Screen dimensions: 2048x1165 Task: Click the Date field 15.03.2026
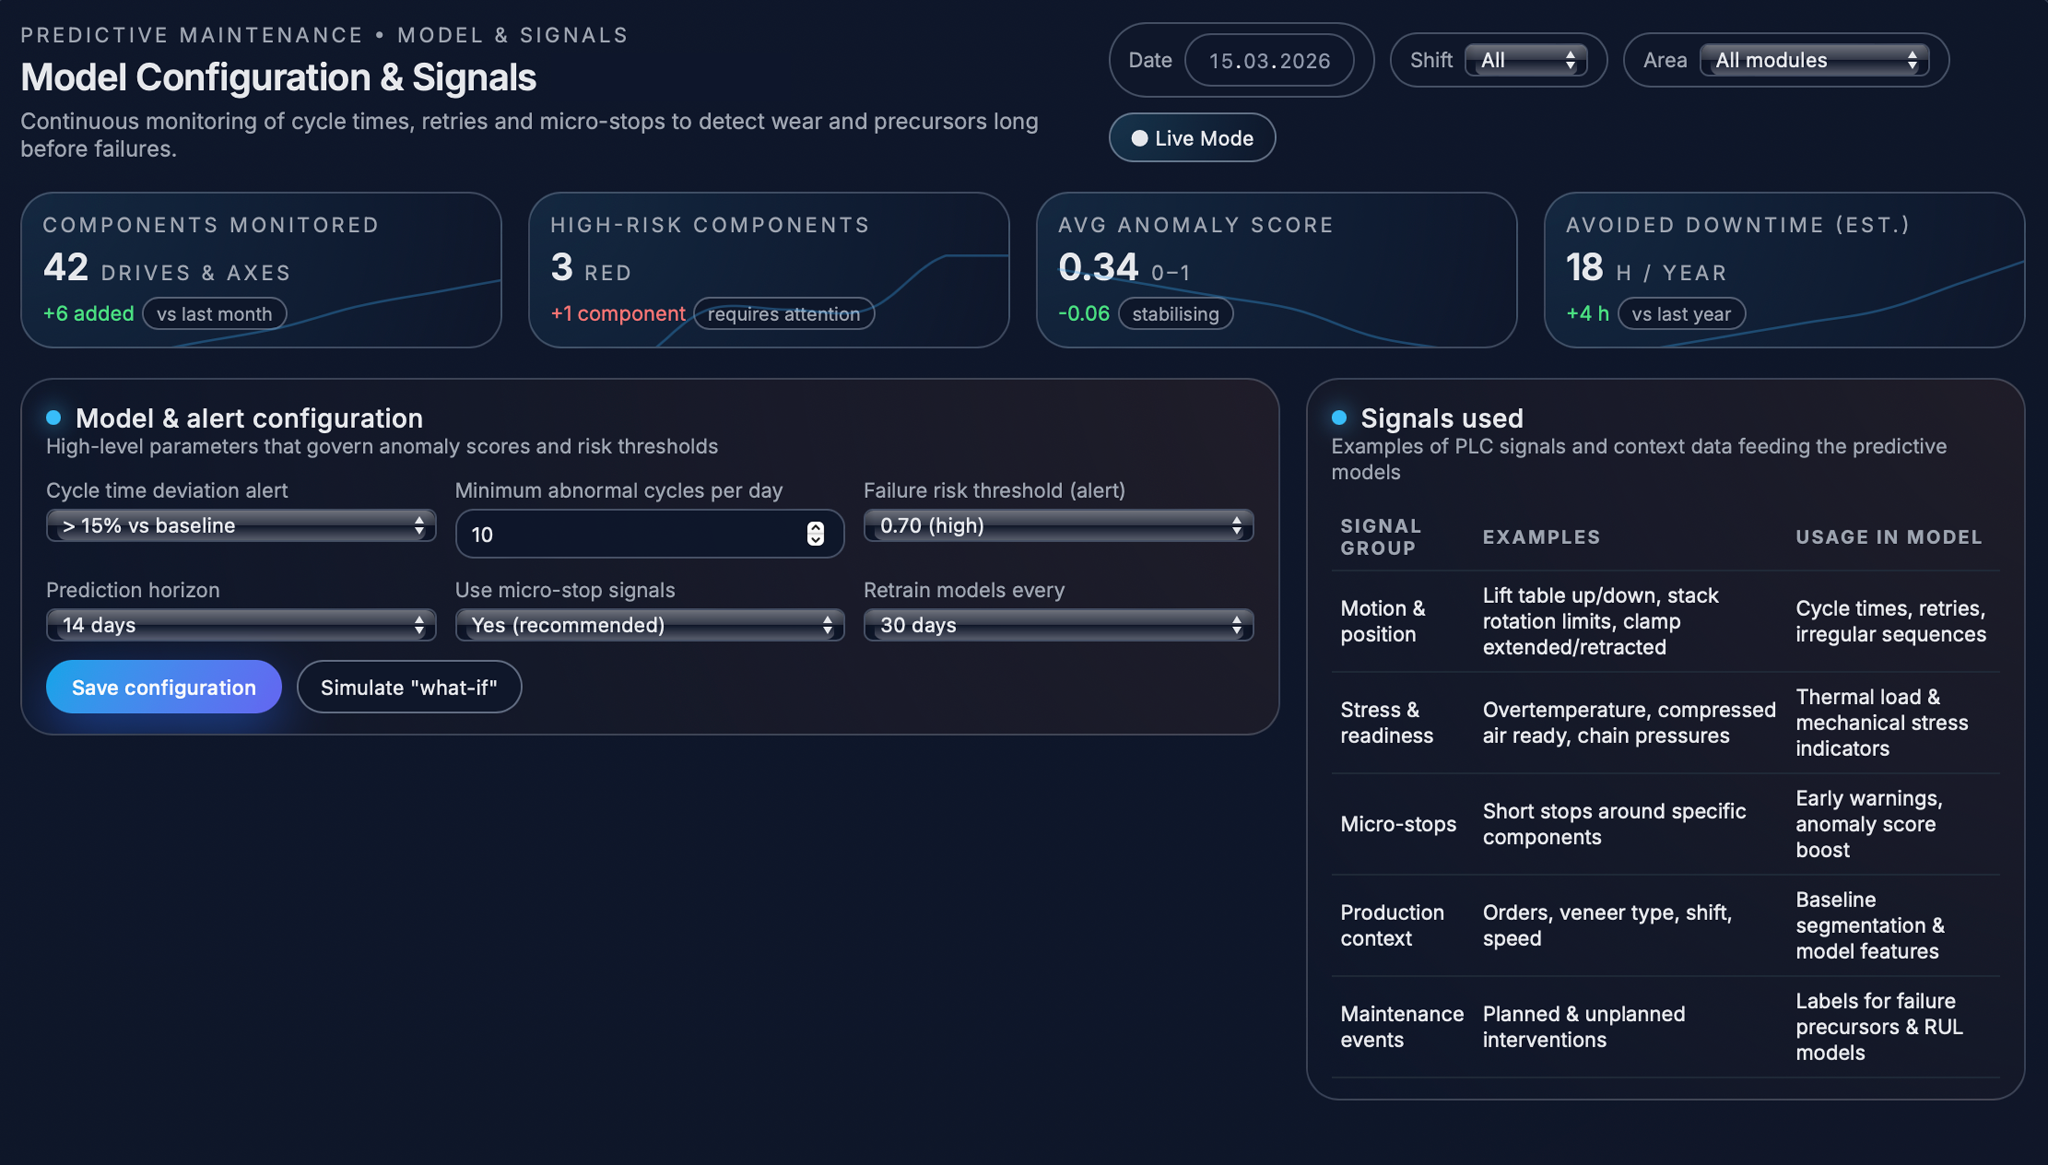[1269, 60]
